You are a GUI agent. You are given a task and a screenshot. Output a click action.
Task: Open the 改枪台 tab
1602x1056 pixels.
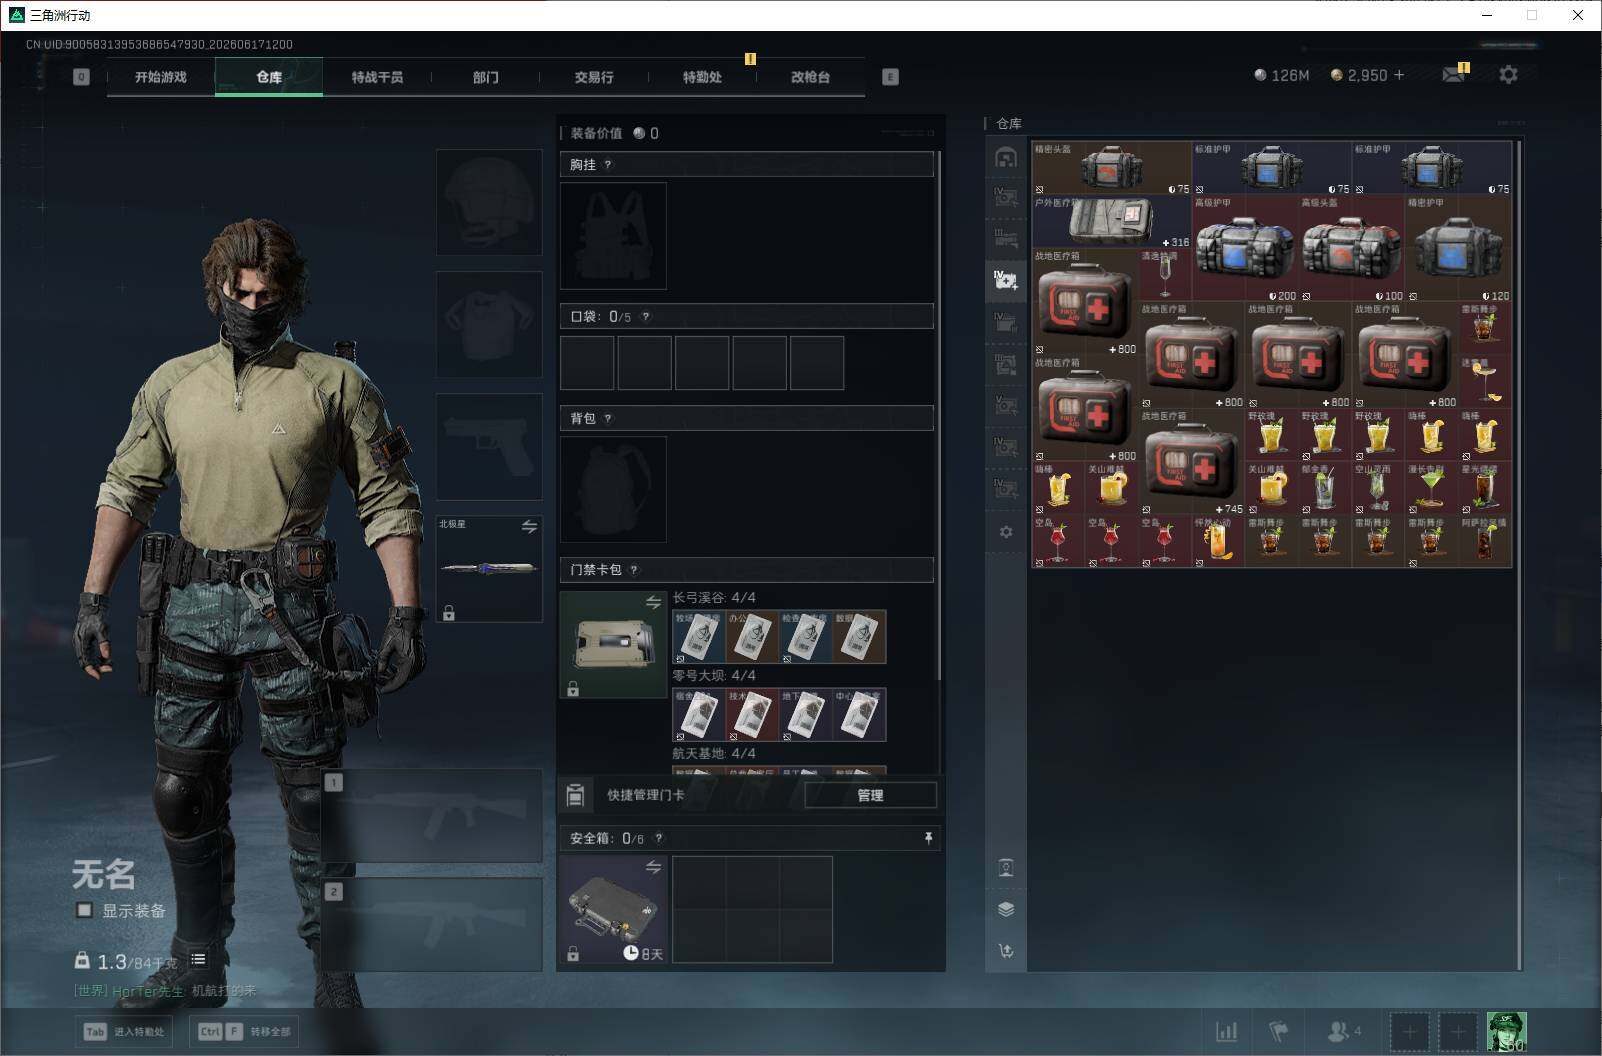pos(810,77)
